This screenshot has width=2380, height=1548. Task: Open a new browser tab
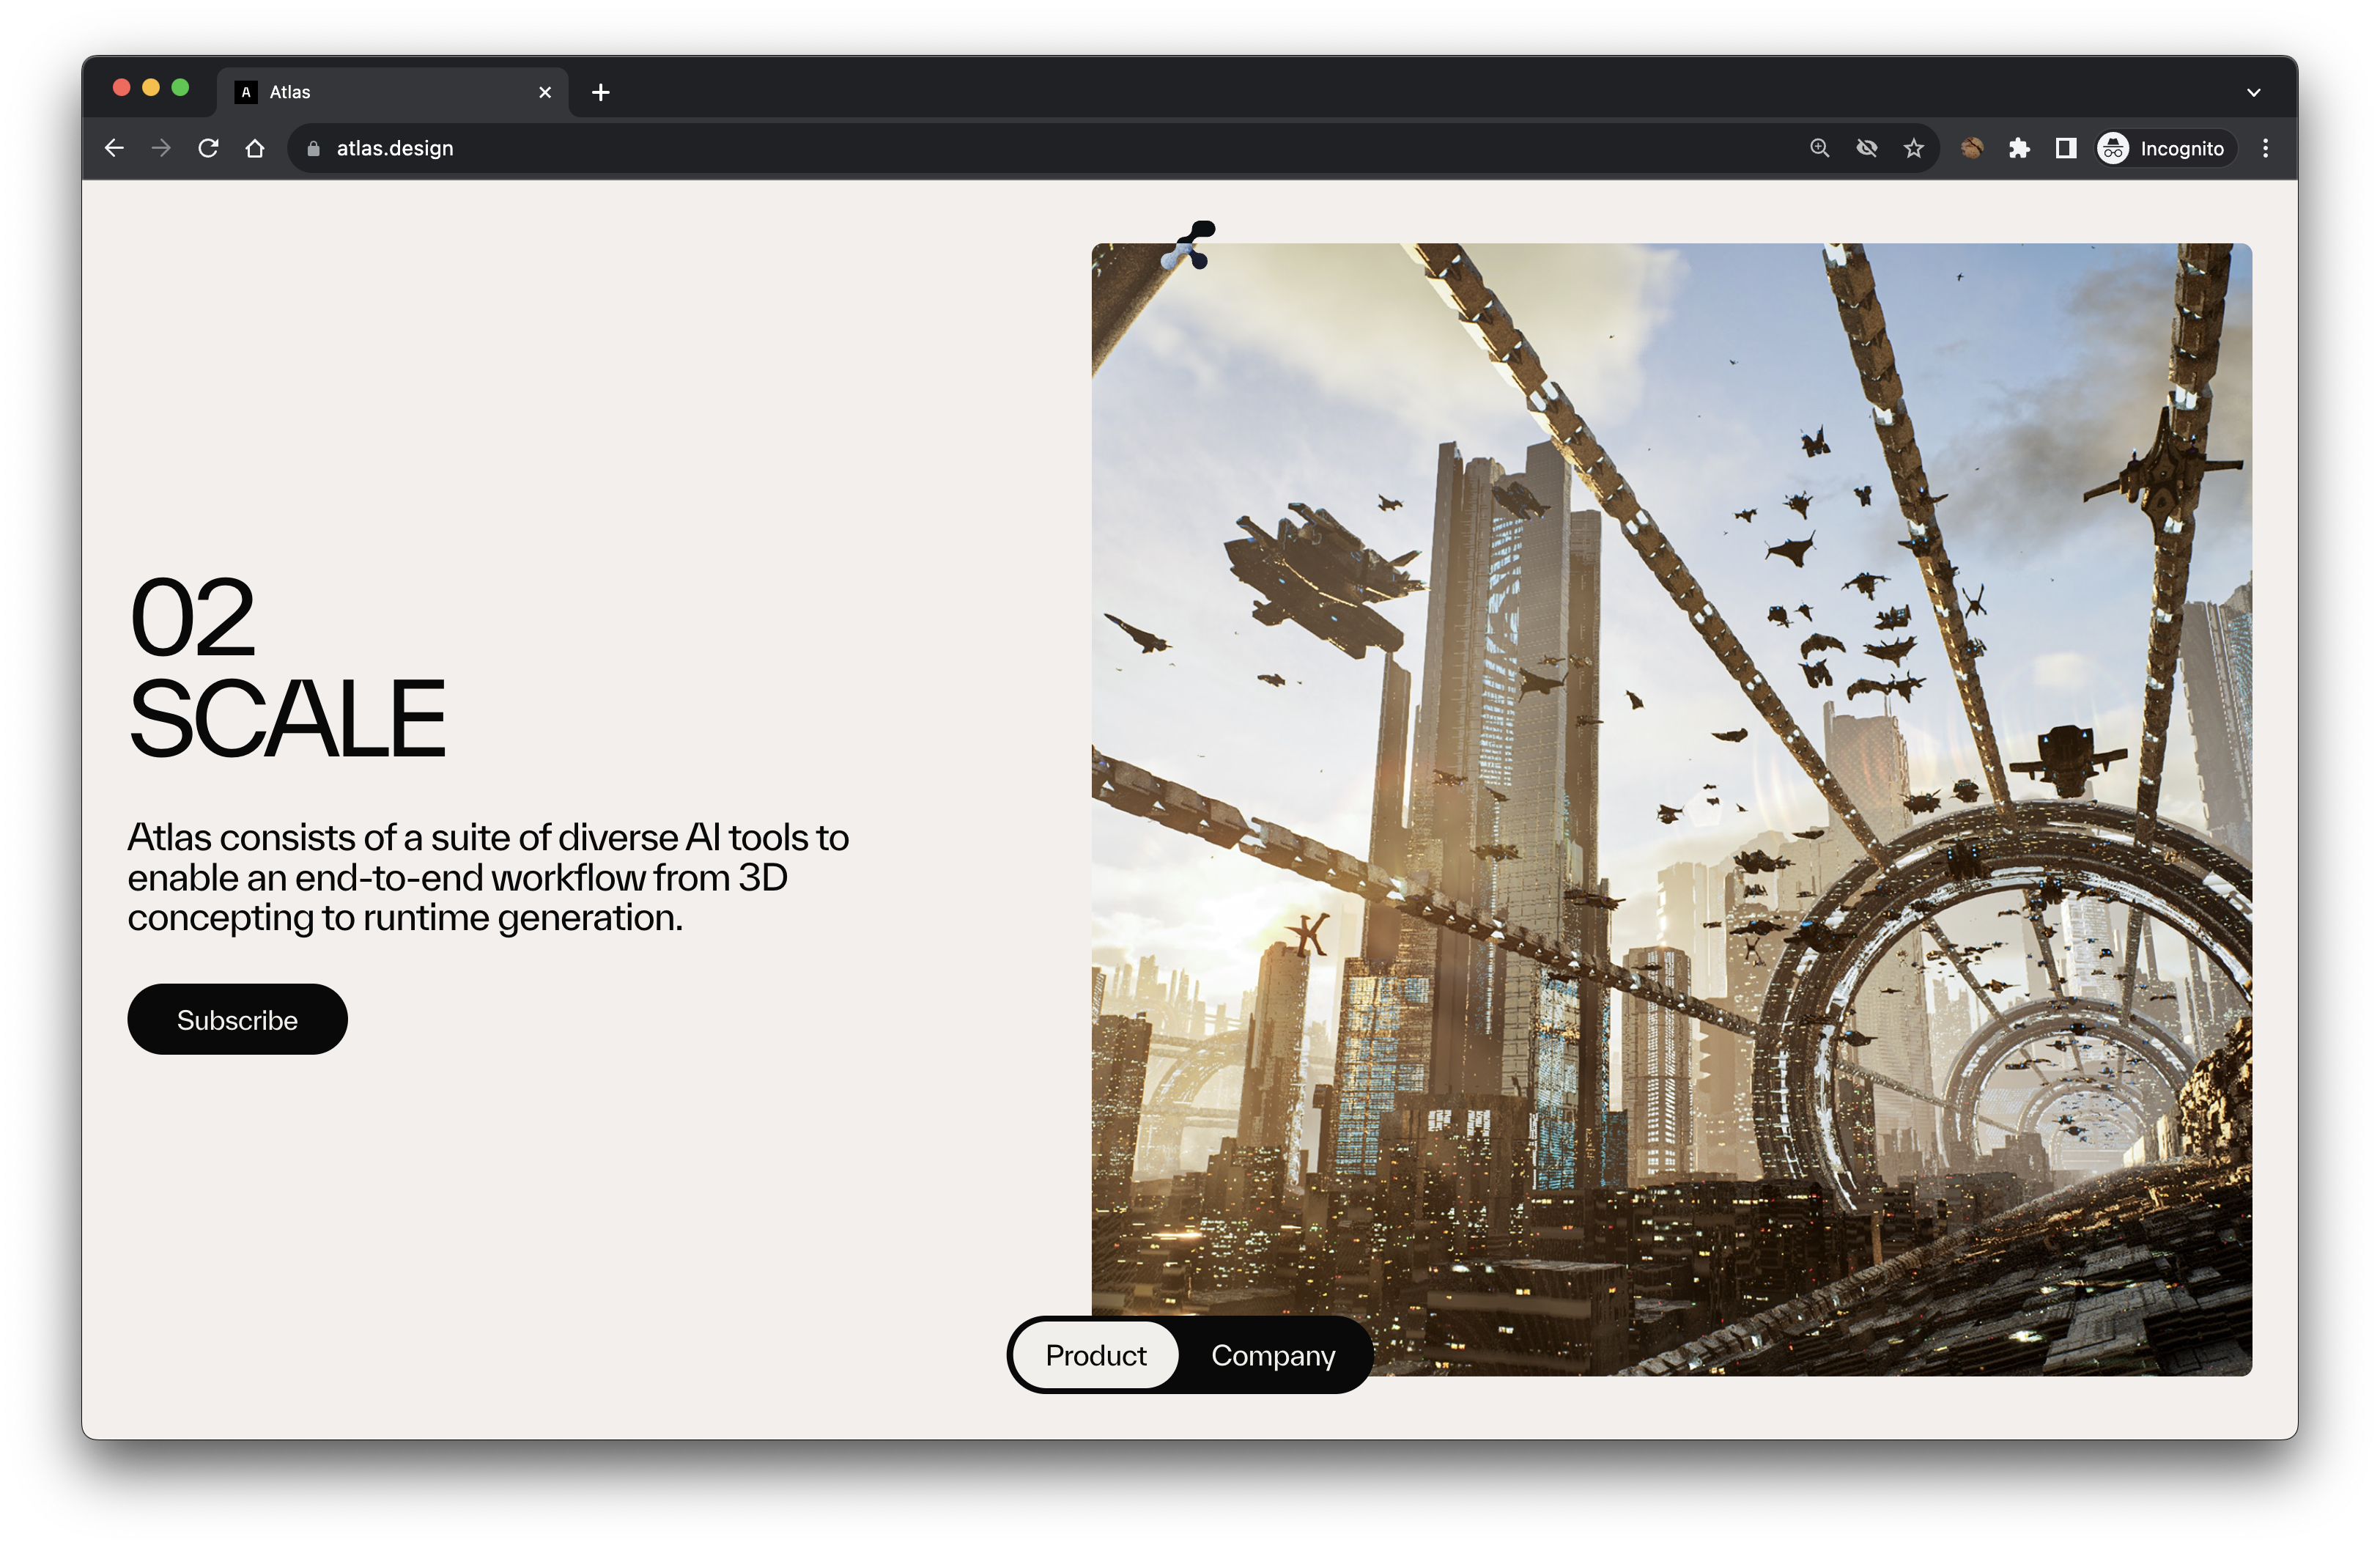point(600,92)
